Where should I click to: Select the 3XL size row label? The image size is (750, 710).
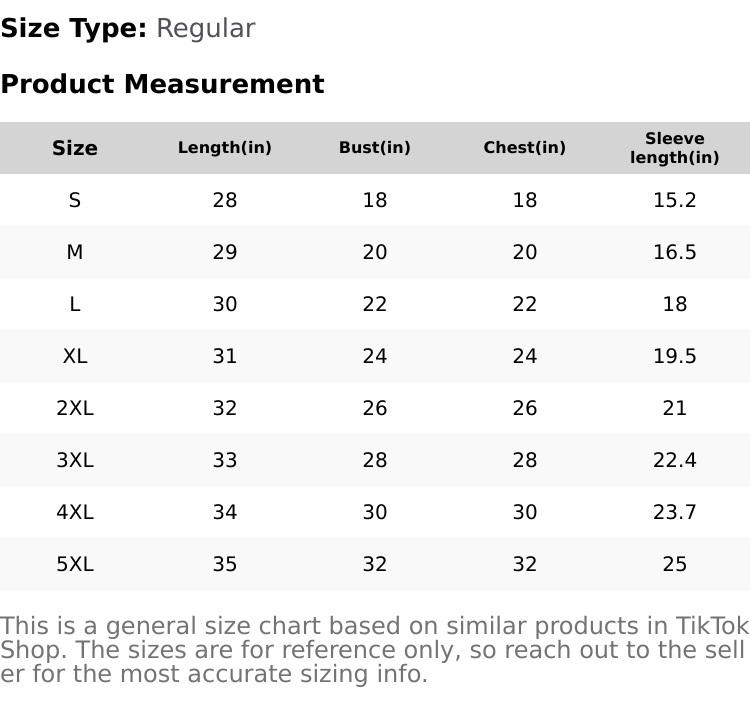tap(75, 460)
